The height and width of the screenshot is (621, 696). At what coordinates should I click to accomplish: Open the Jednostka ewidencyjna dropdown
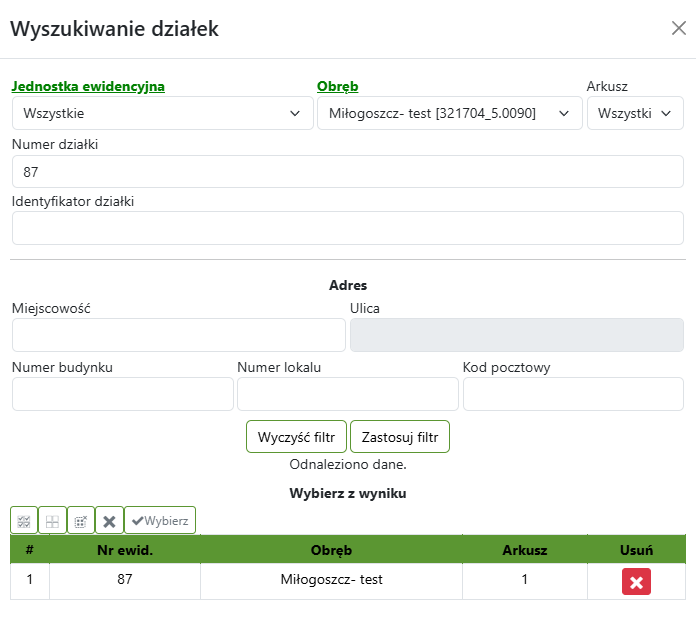(163, 113)
